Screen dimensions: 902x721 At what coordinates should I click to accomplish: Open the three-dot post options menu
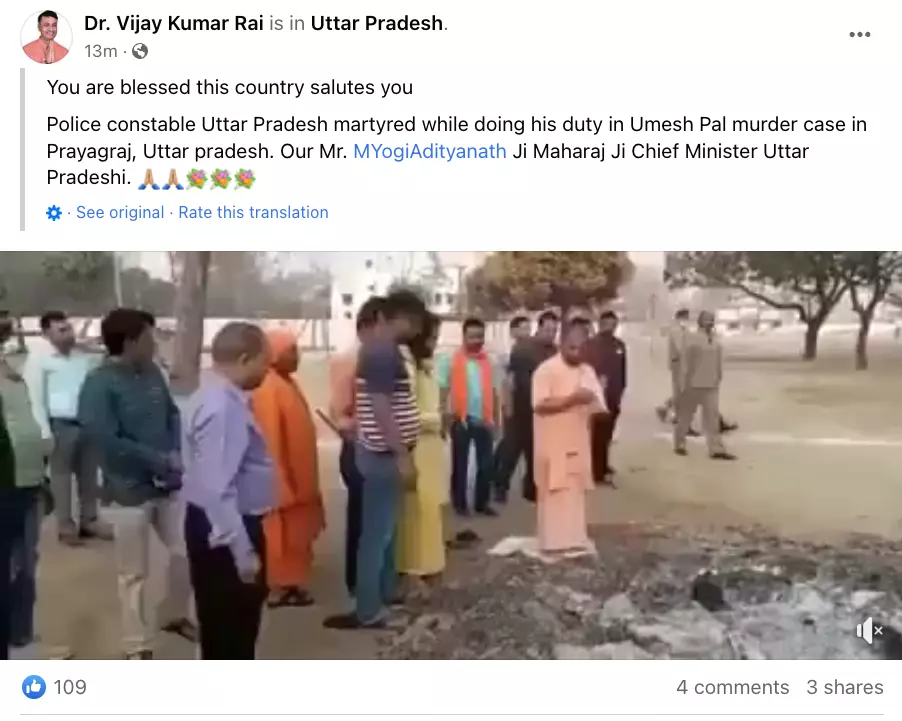coord(859,35)
